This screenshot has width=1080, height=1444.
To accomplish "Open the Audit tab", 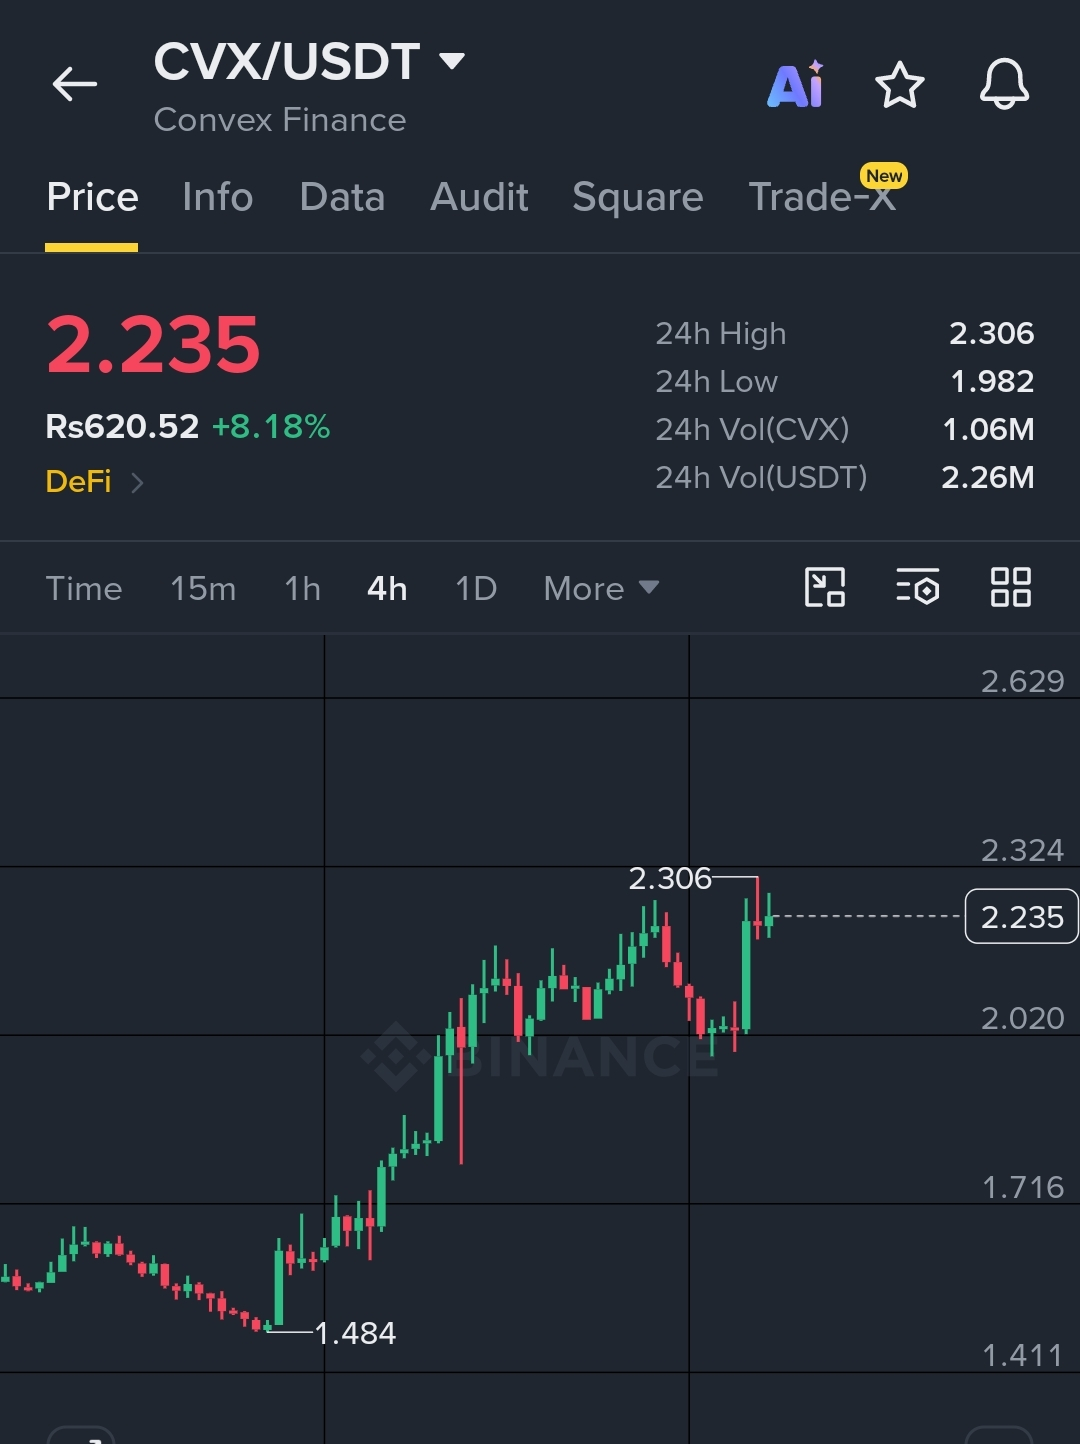I will [479, 197].
